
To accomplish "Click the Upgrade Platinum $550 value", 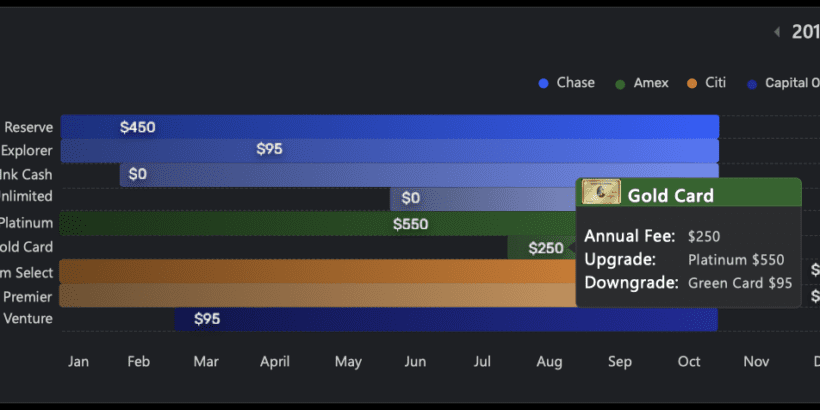I will (x=736, y=260).
